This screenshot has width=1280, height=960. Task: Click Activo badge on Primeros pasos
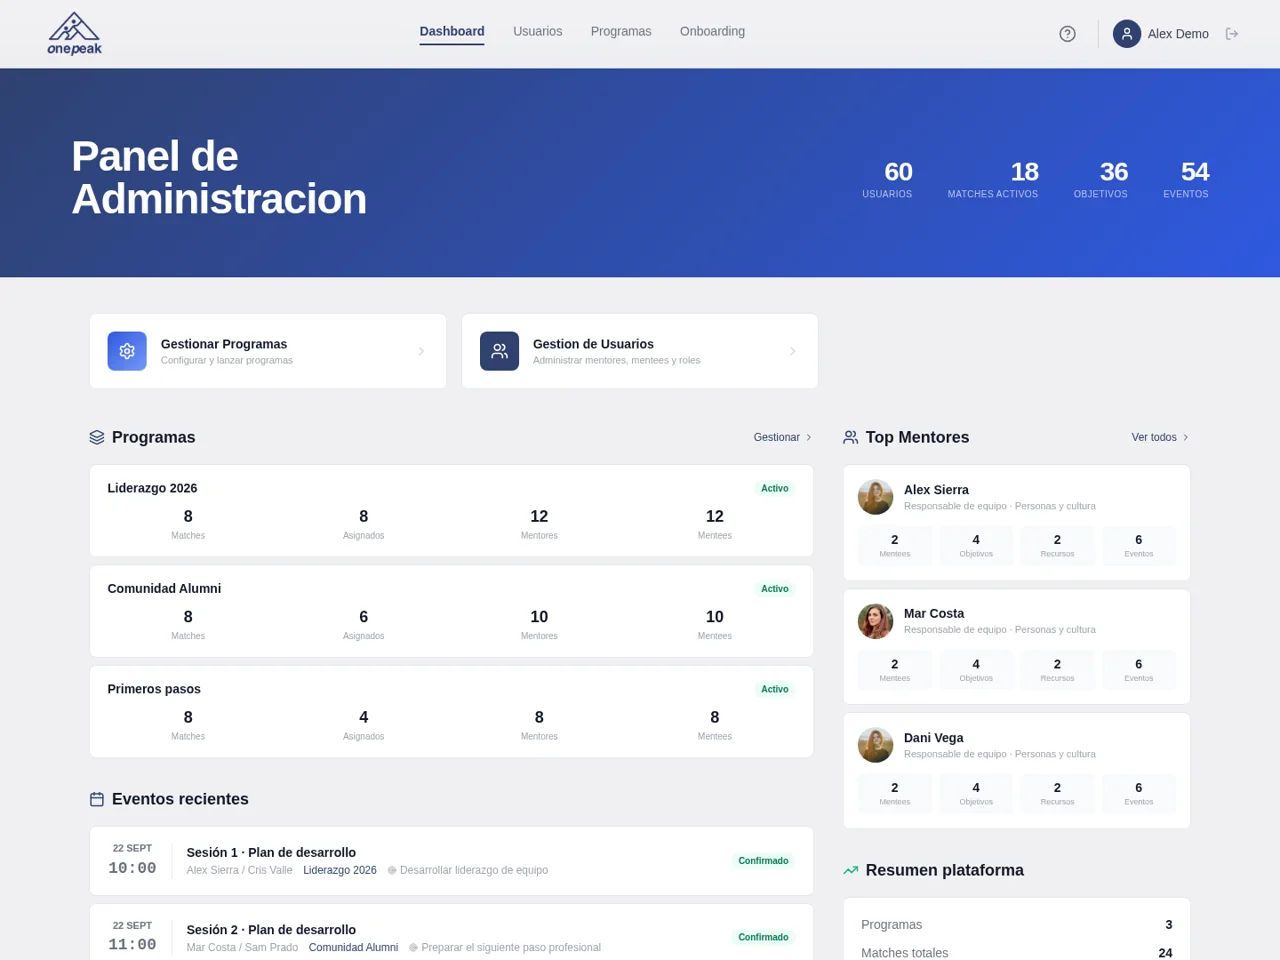coord(775,689)
